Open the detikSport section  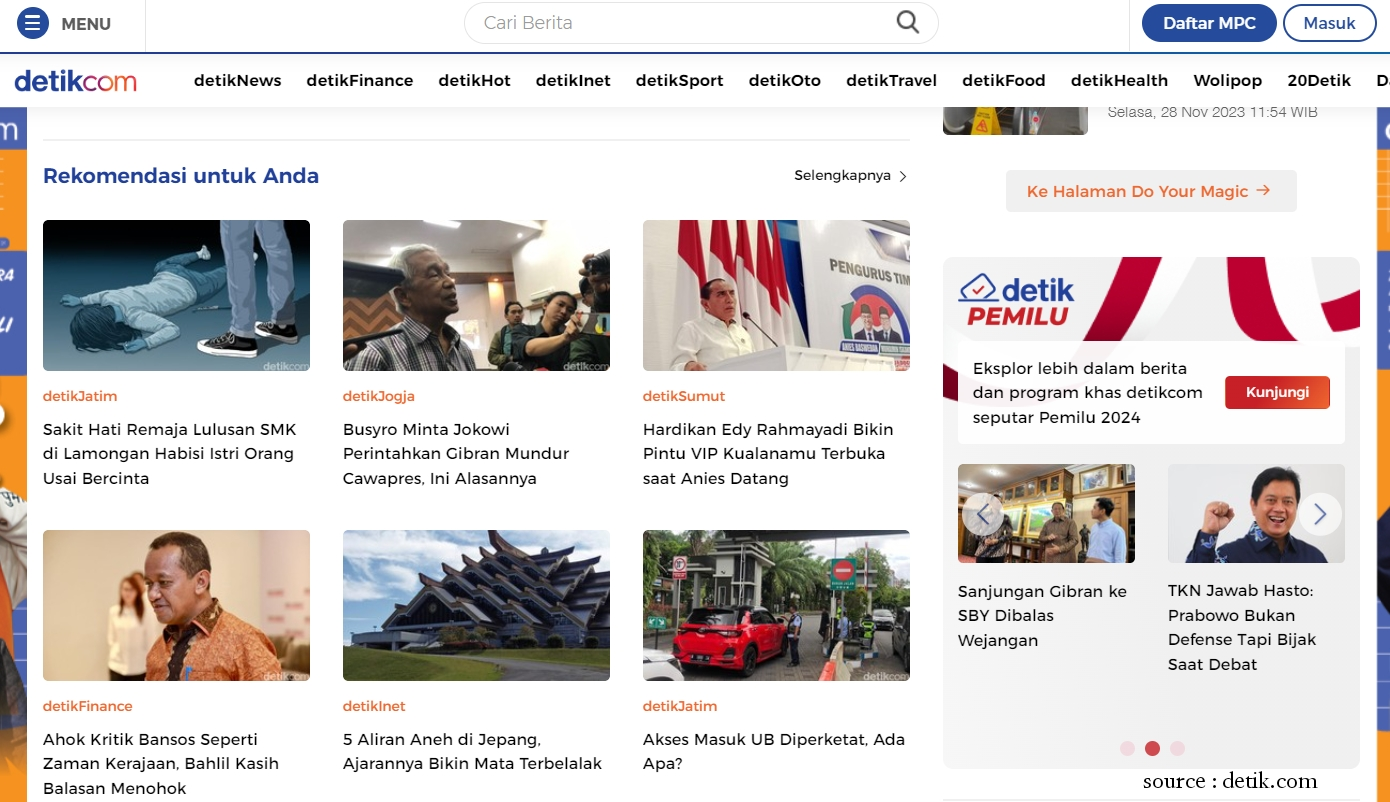(680, 81)
